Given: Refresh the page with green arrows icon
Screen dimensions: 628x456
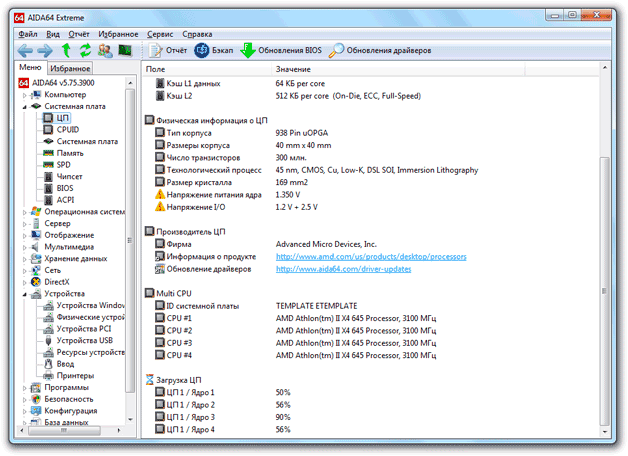Looking at the screenshot, I should pyautogui.click(x=85, y=50).
